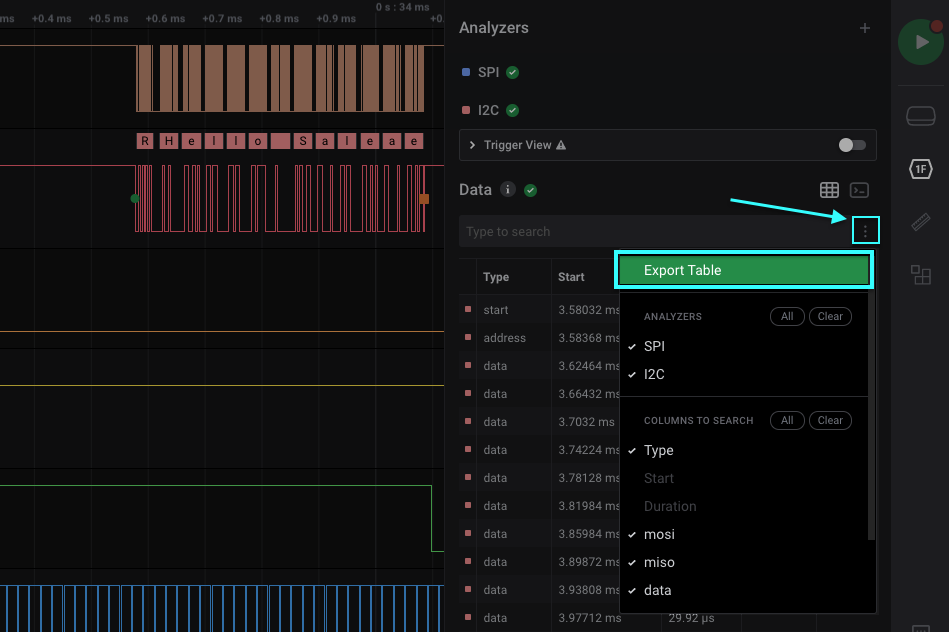Click Clear next to Columns to Search

830,420
